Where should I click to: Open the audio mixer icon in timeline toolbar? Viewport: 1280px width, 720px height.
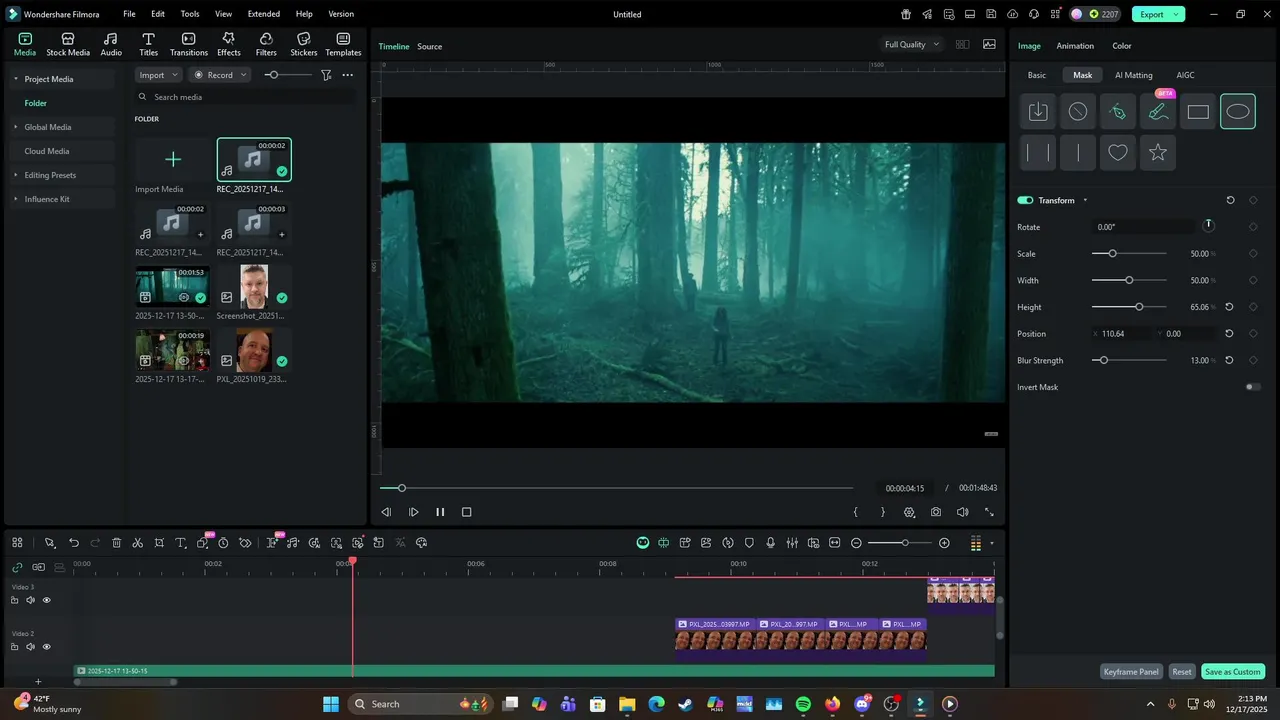click(792, 543)
